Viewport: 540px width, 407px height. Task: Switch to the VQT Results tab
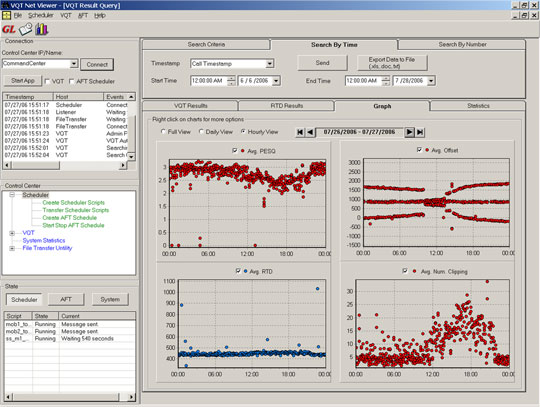click(x=190, y=106)
